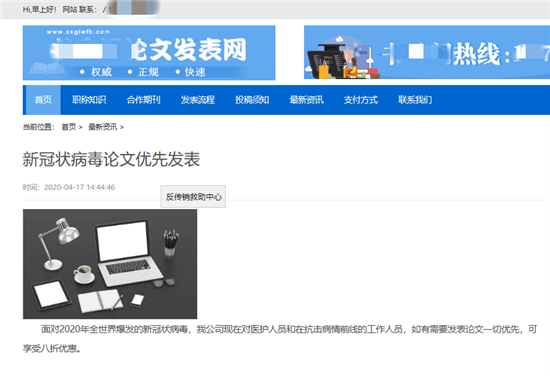This screenshot has width=550, height=380.
Task: Click the 首页 breadcrumb link
Action: coord(69,127)
